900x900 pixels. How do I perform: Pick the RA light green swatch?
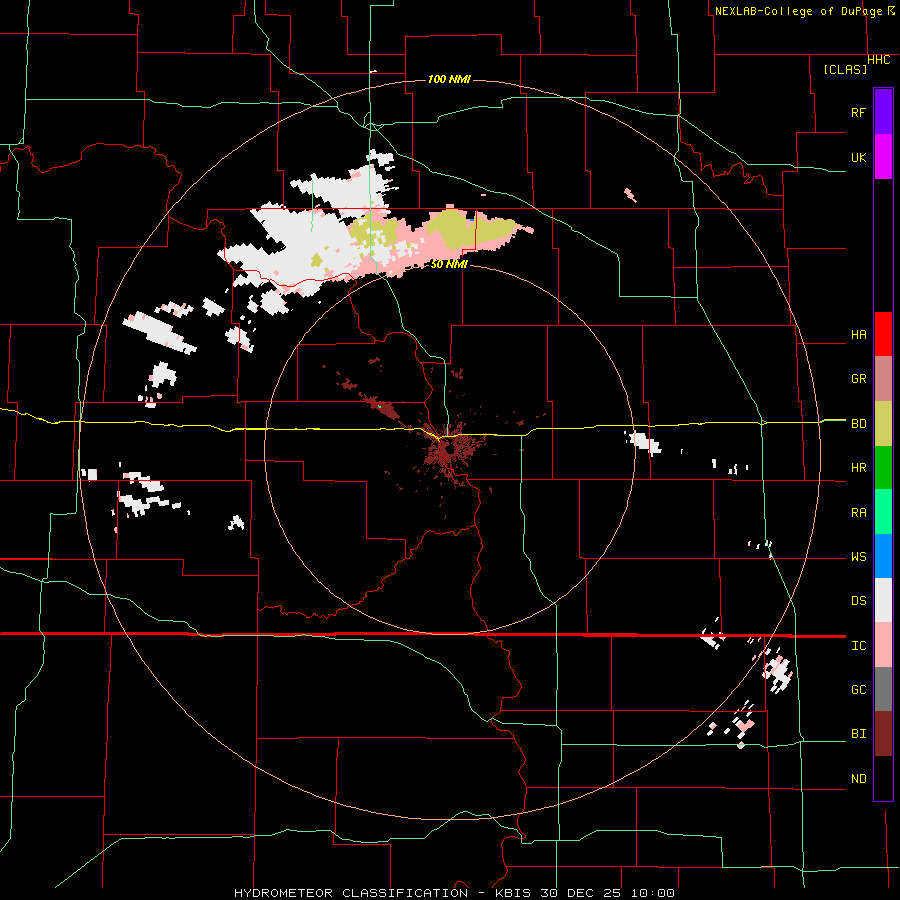tap(883, 512)
